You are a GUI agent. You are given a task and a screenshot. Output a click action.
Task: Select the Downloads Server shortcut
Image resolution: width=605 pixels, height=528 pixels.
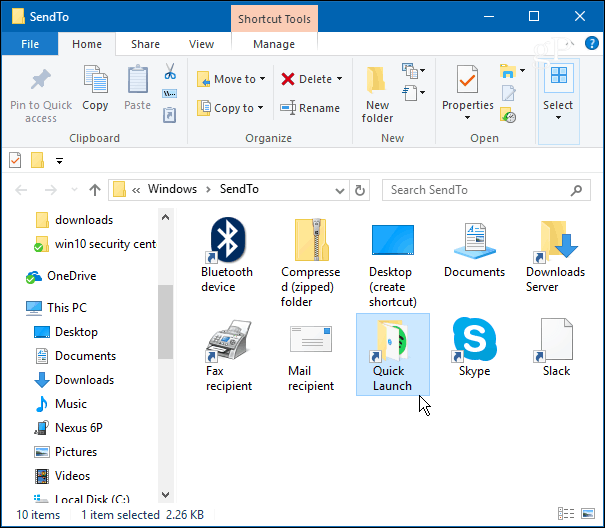(x=555, y=257)
